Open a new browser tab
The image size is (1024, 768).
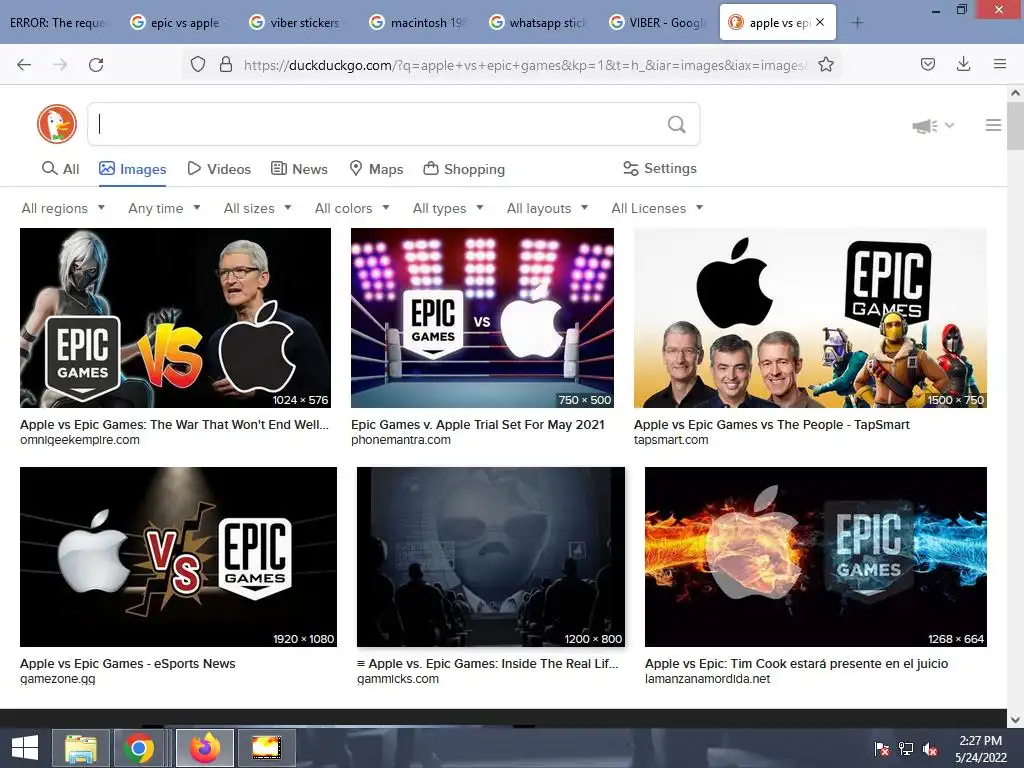click(857, 23)
